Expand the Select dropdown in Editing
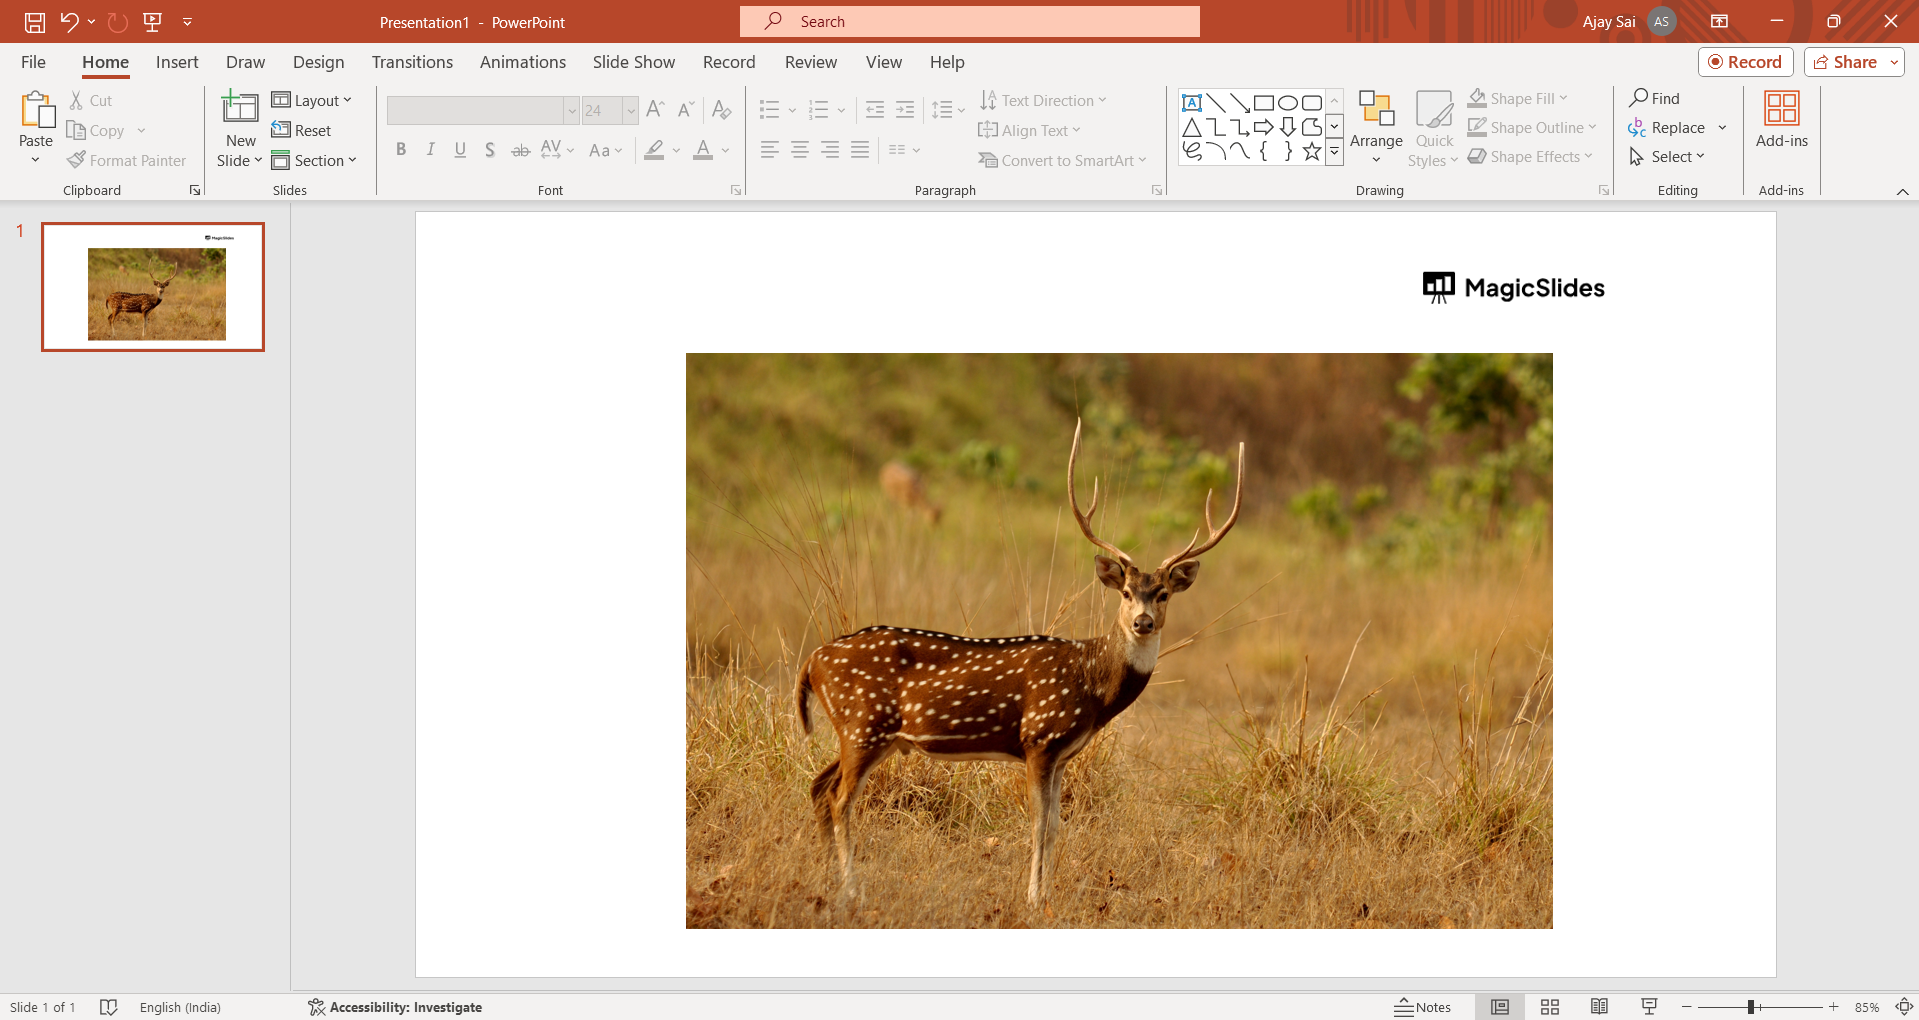1919x1020 pixels. point(1667,157)
